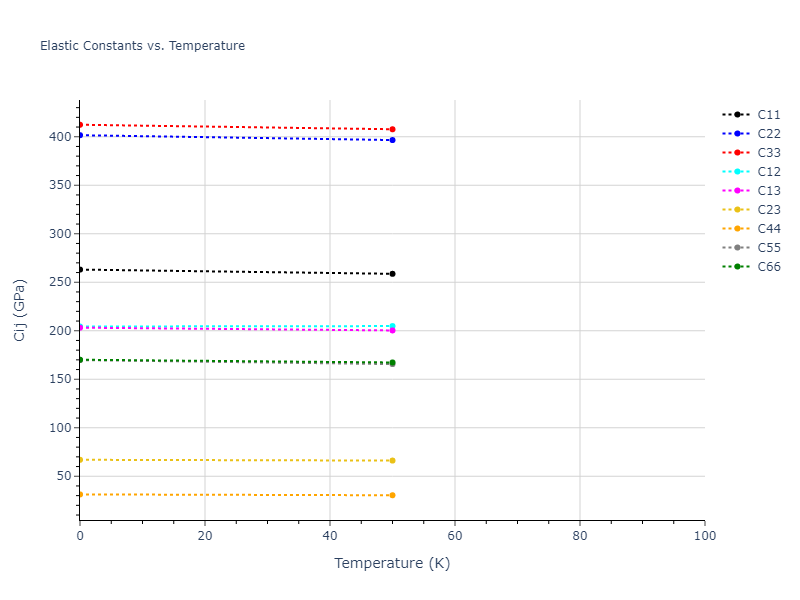Screen dimensions: 800x600
Task: Pick the yellow C23 marker at 50 K
Action: click(x=392, y=460)
